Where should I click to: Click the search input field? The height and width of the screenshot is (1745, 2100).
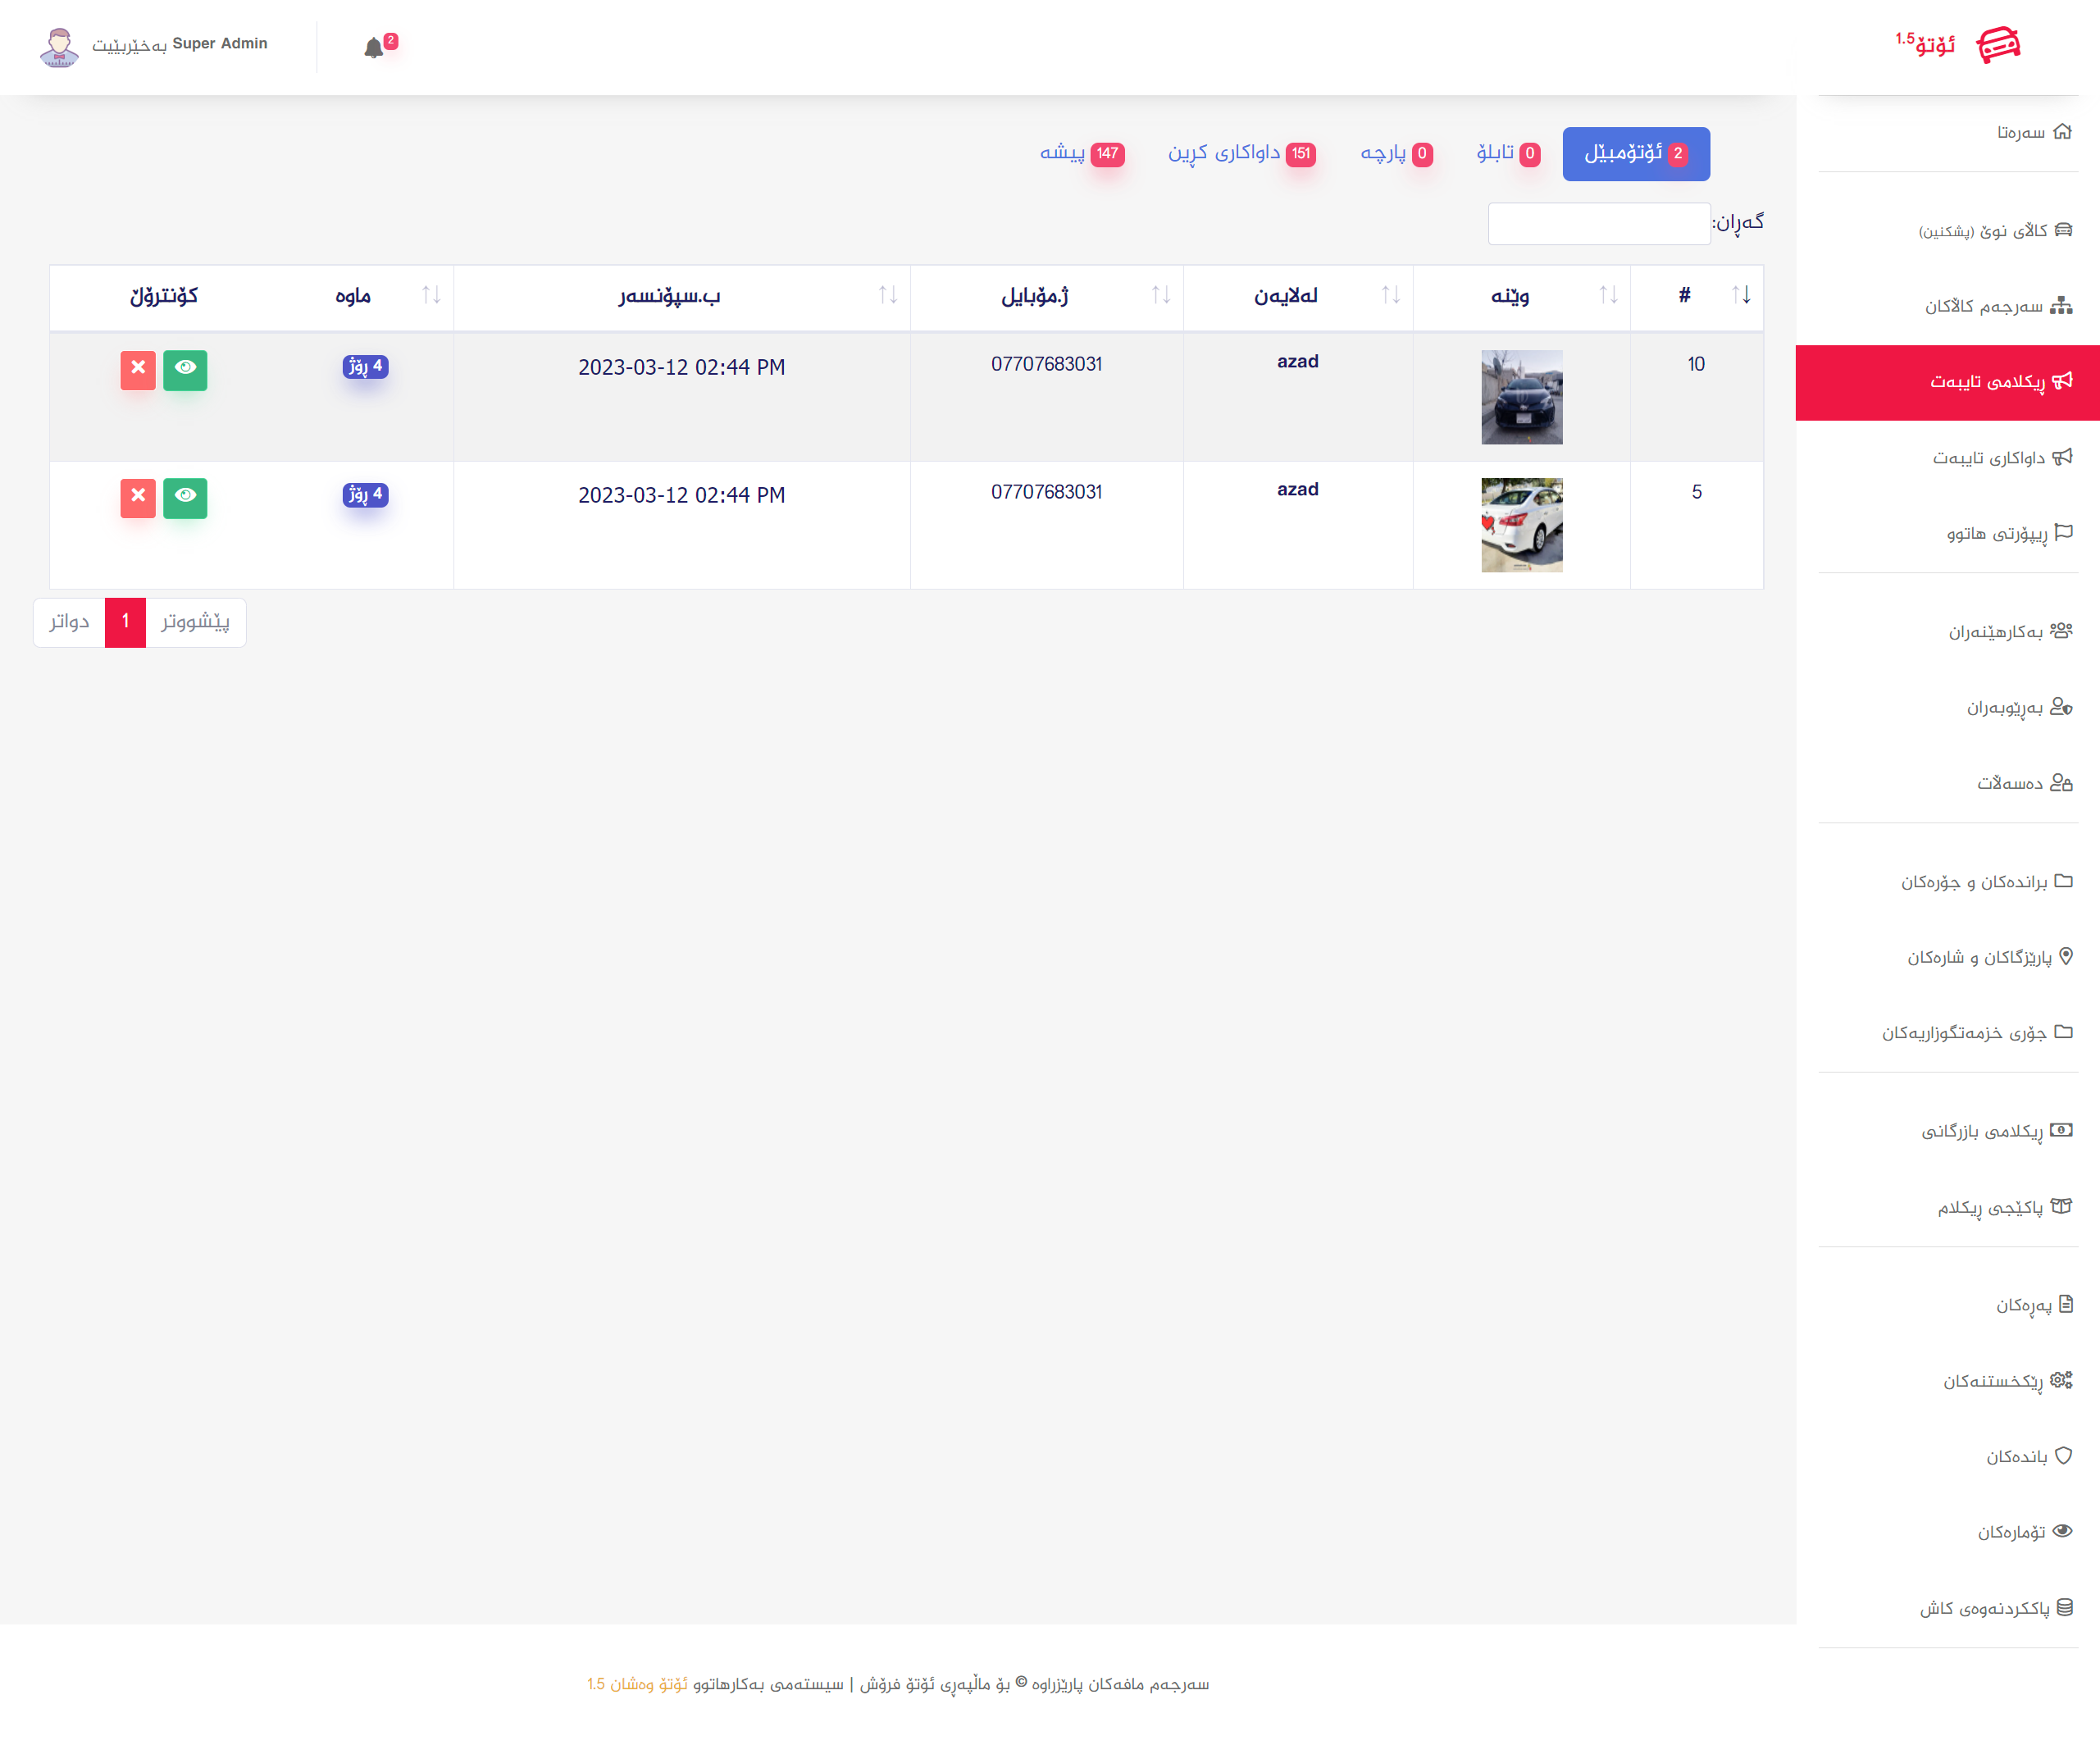pos(1598,224)
